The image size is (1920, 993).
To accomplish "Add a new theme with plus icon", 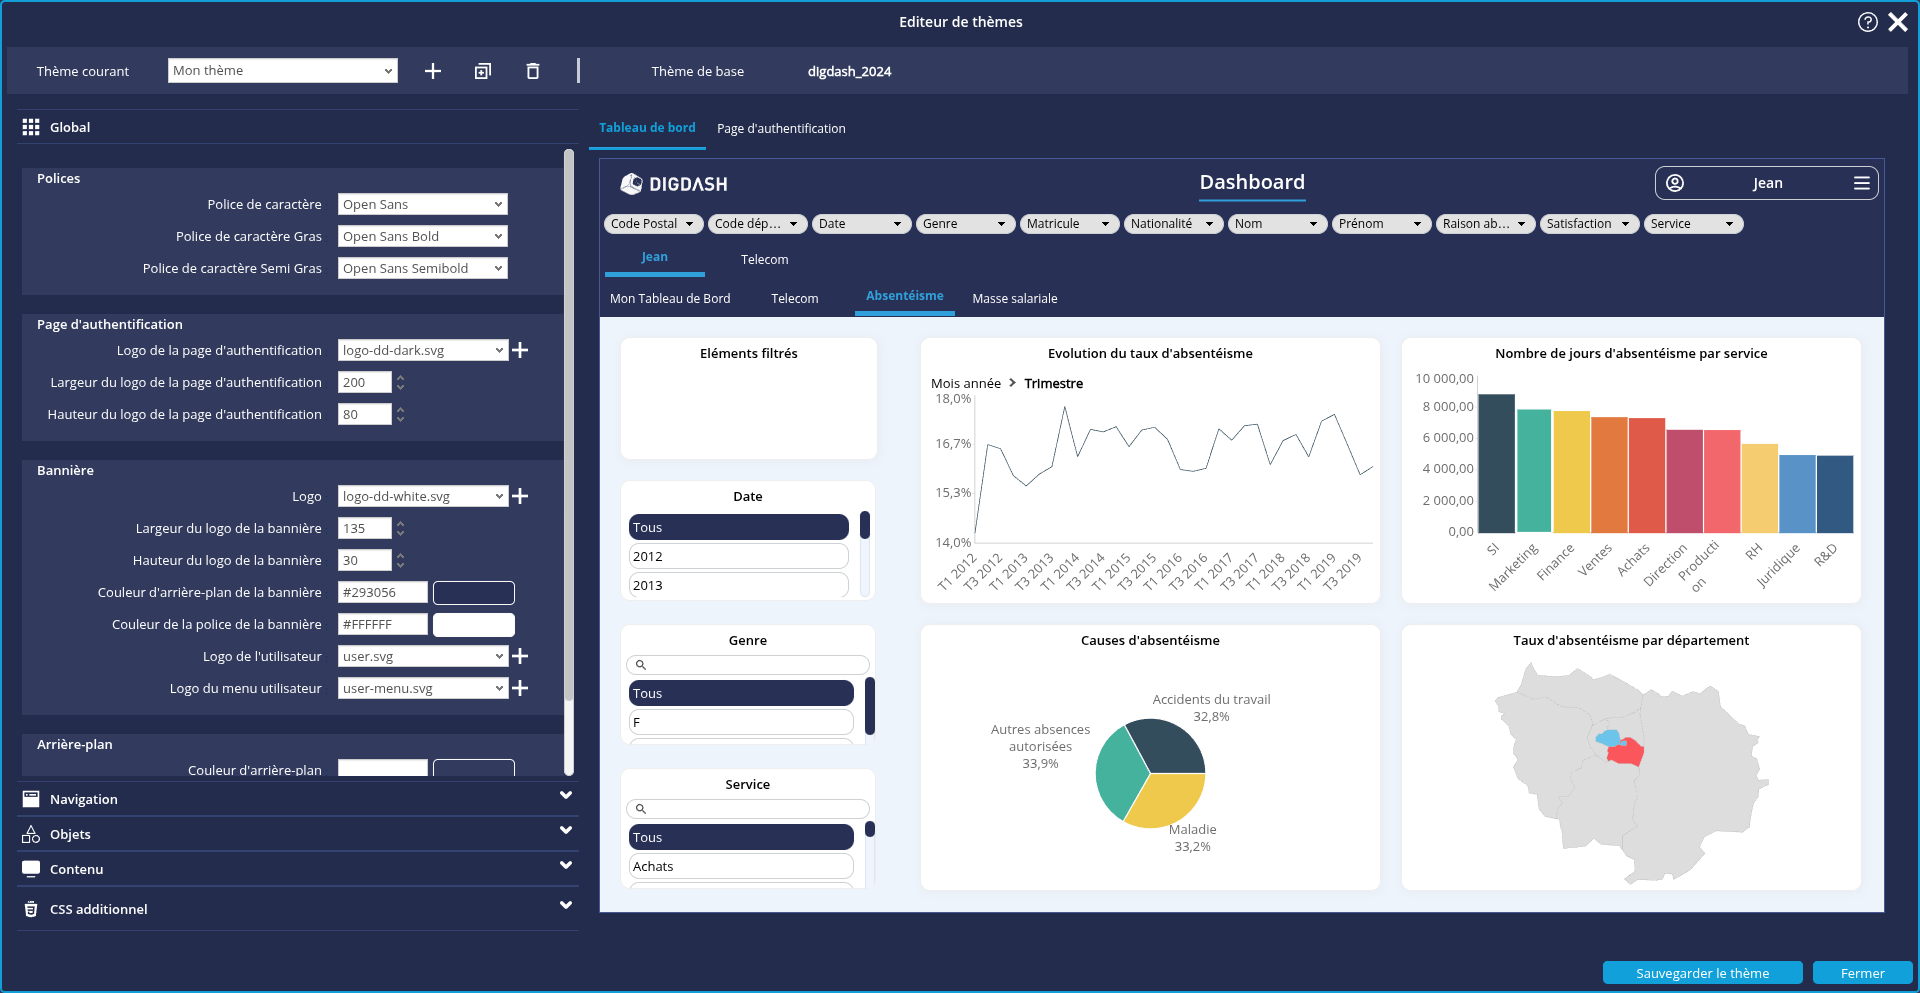I will (x=432, y=71).
